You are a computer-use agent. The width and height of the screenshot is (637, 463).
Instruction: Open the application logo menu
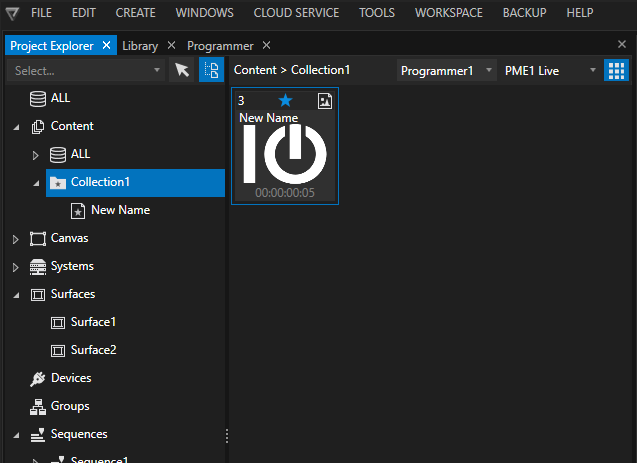[12, 14]
